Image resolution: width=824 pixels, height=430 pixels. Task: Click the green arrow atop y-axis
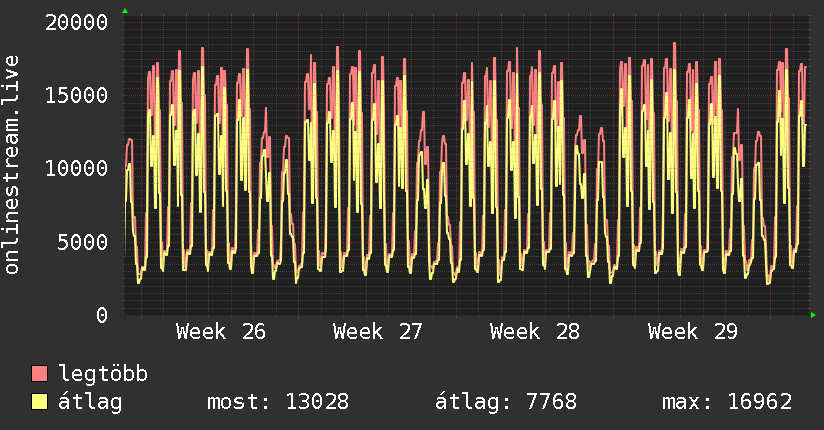(125, 11)
